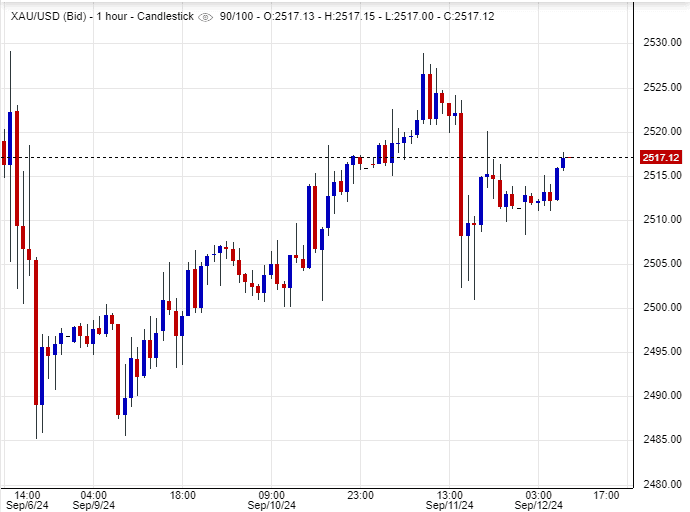Click the latest blue candle at the dashed line
690x512 pixels.
[x=564, y=163]
